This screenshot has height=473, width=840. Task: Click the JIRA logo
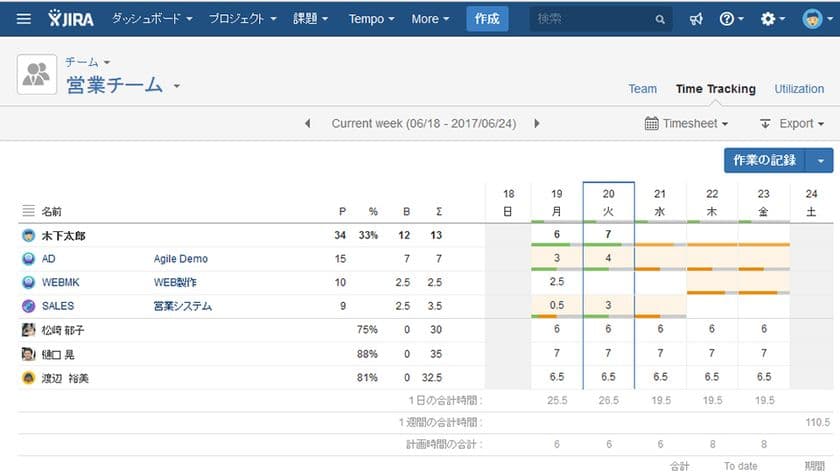coord(71,19)
